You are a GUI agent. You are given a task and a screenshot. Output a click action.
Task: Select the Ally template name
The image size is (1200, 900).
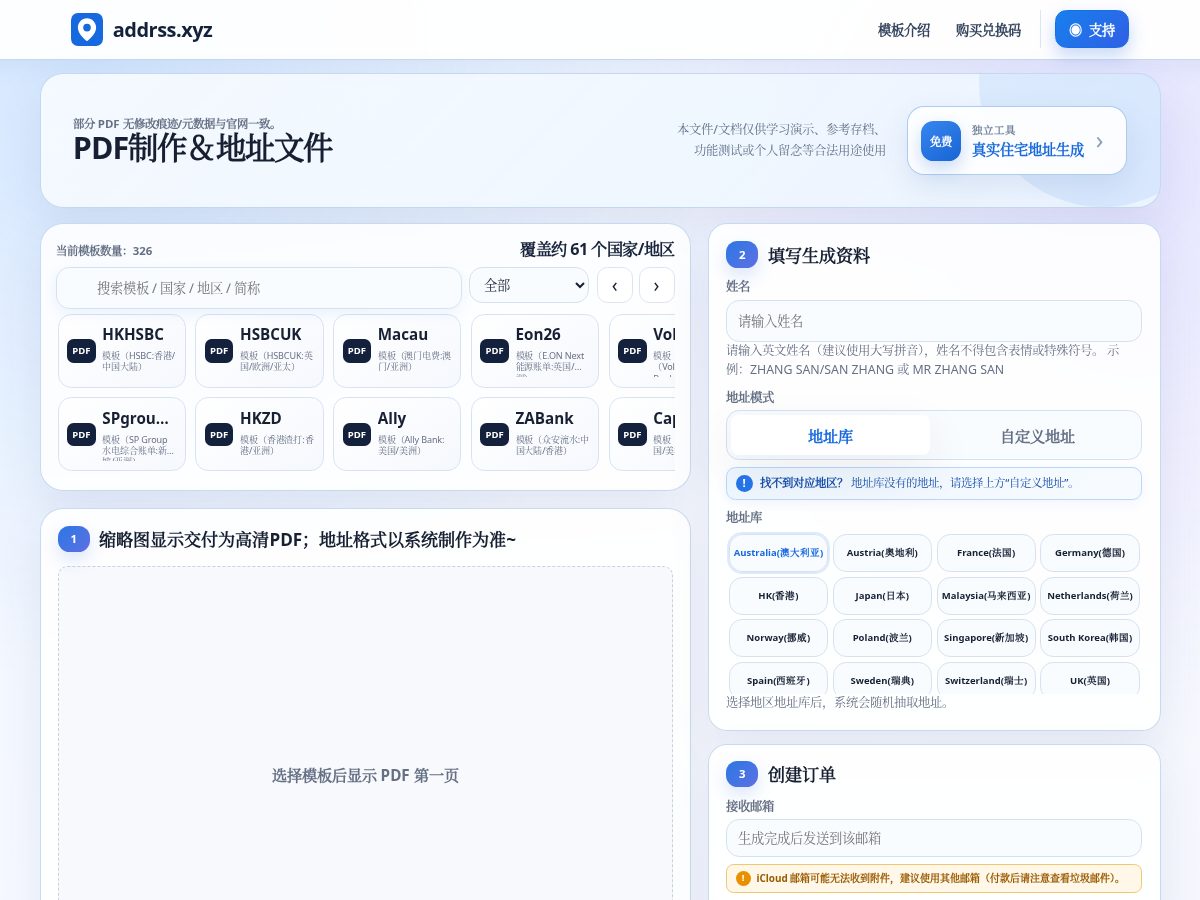pos(392,418)
